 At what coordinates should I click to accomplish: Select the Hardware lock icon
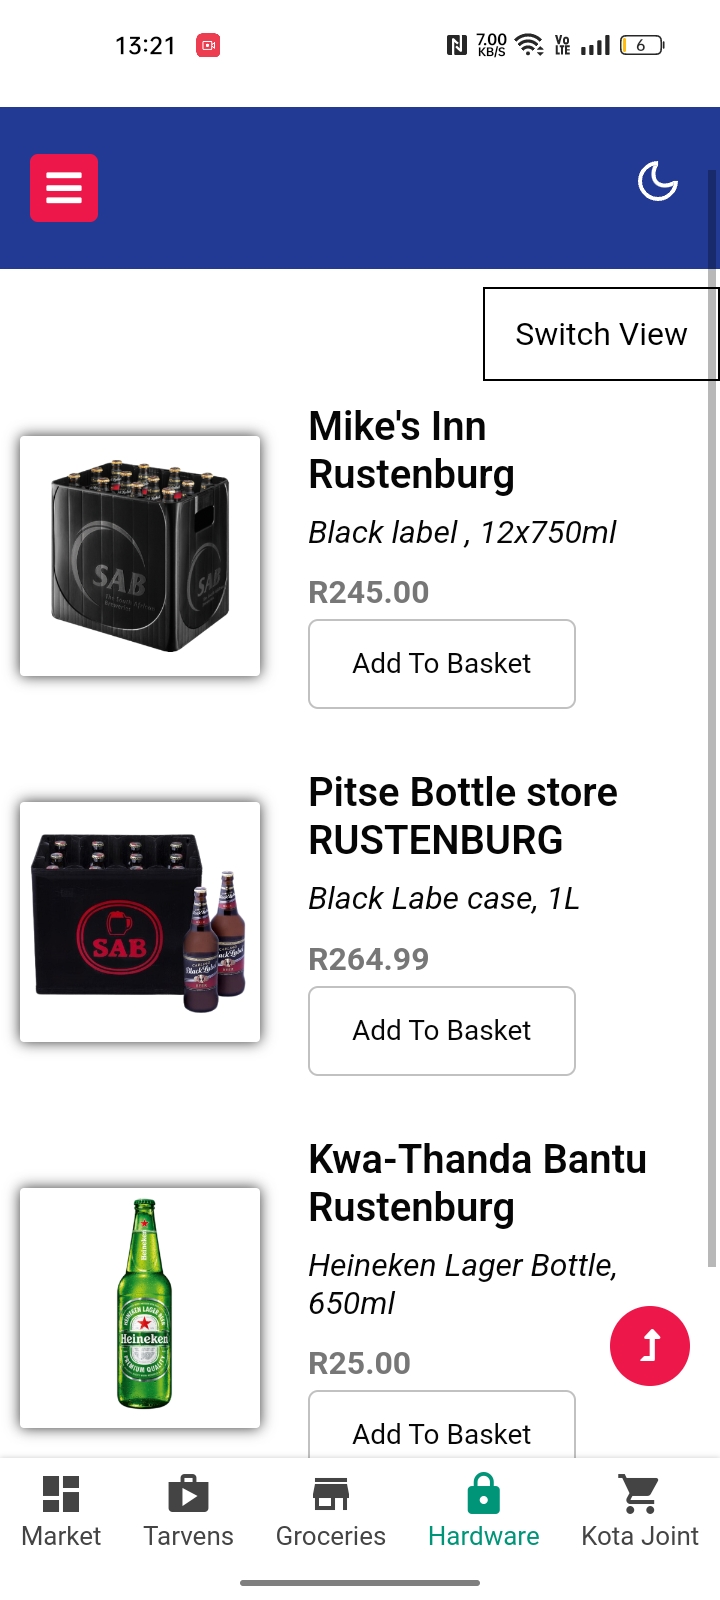point(484,1494)
